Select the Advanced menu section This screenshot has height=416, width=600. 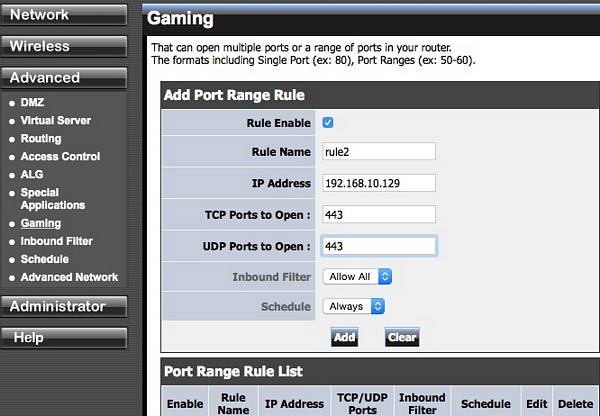[x=64, y=77]
